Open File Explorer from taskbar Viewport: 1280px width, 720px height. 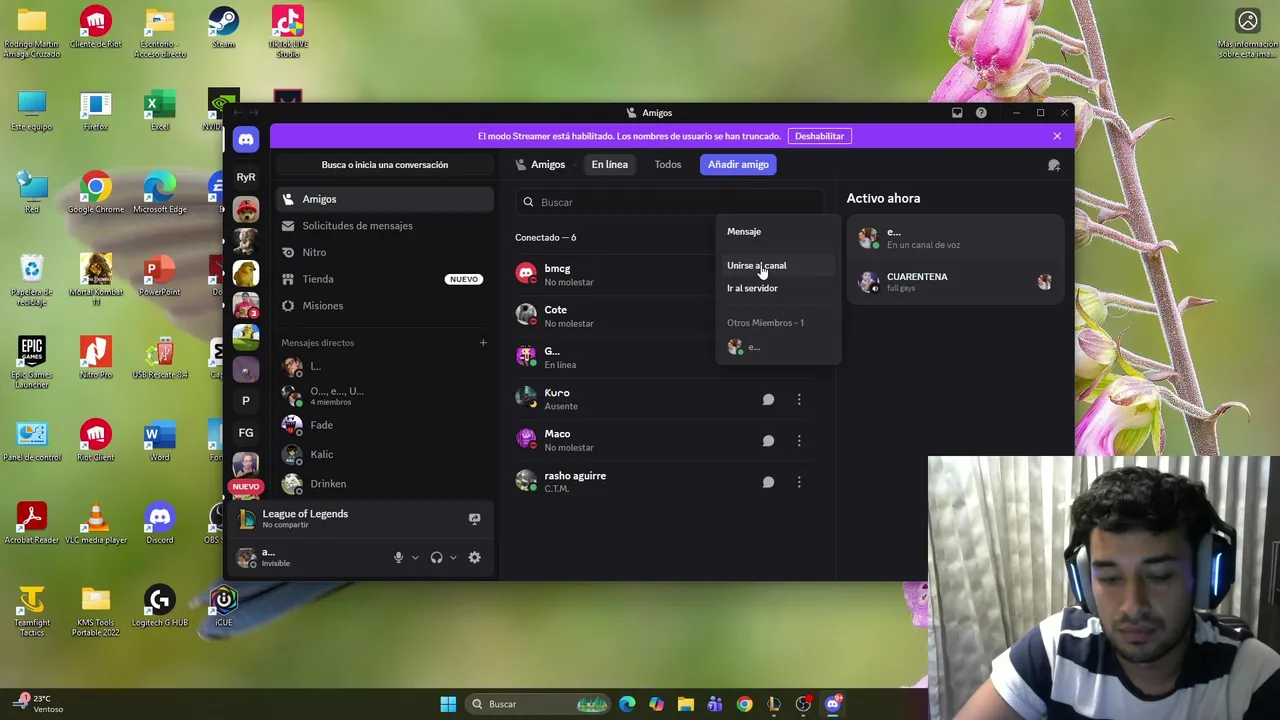686,704
